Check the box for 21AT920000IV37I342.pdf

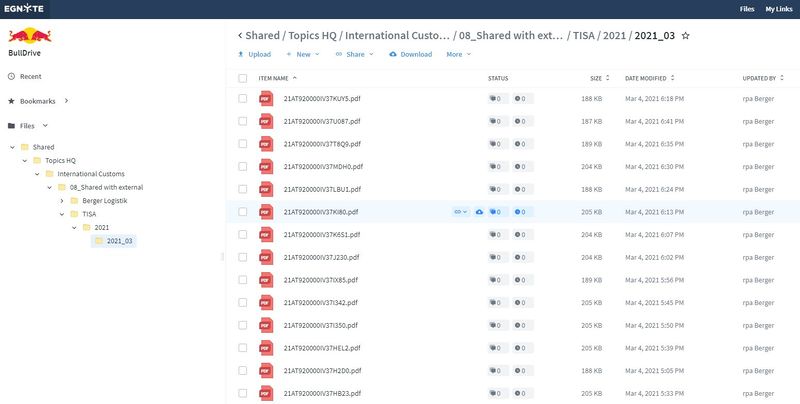[243, 302]
